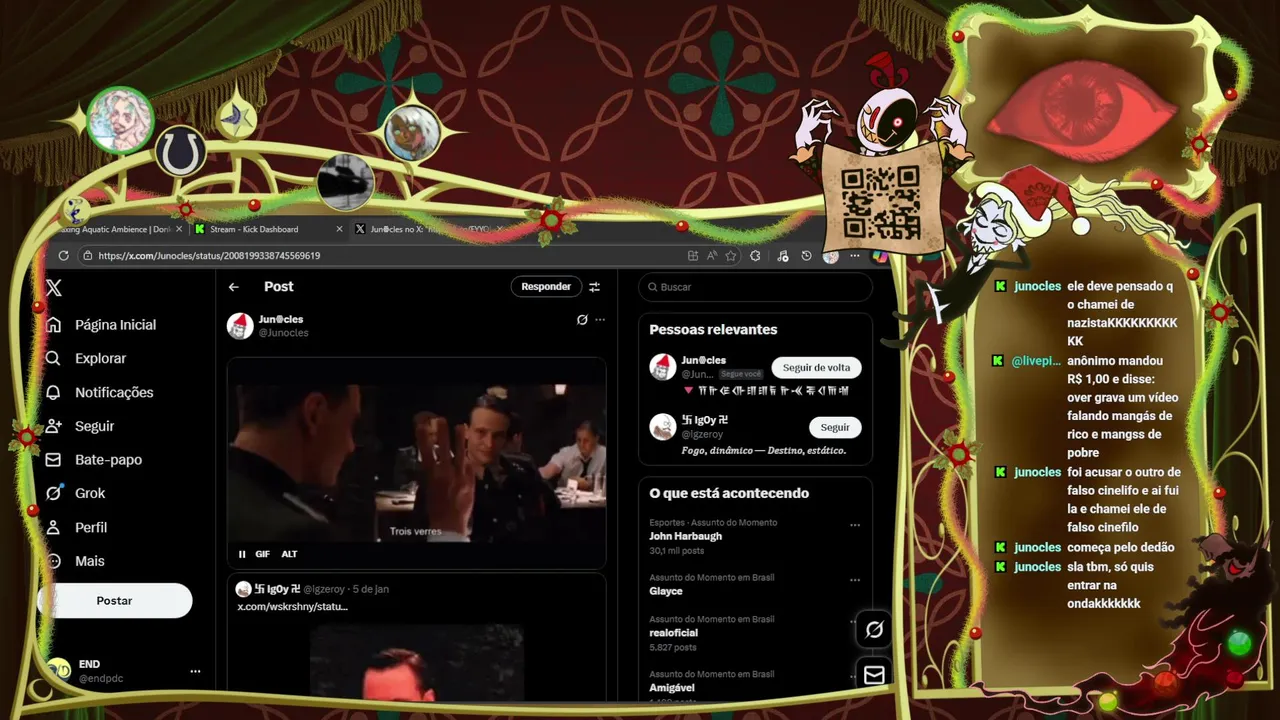Click the horseshoe overlay circle icon
The image size is (1280, 720).
(180, 152)
